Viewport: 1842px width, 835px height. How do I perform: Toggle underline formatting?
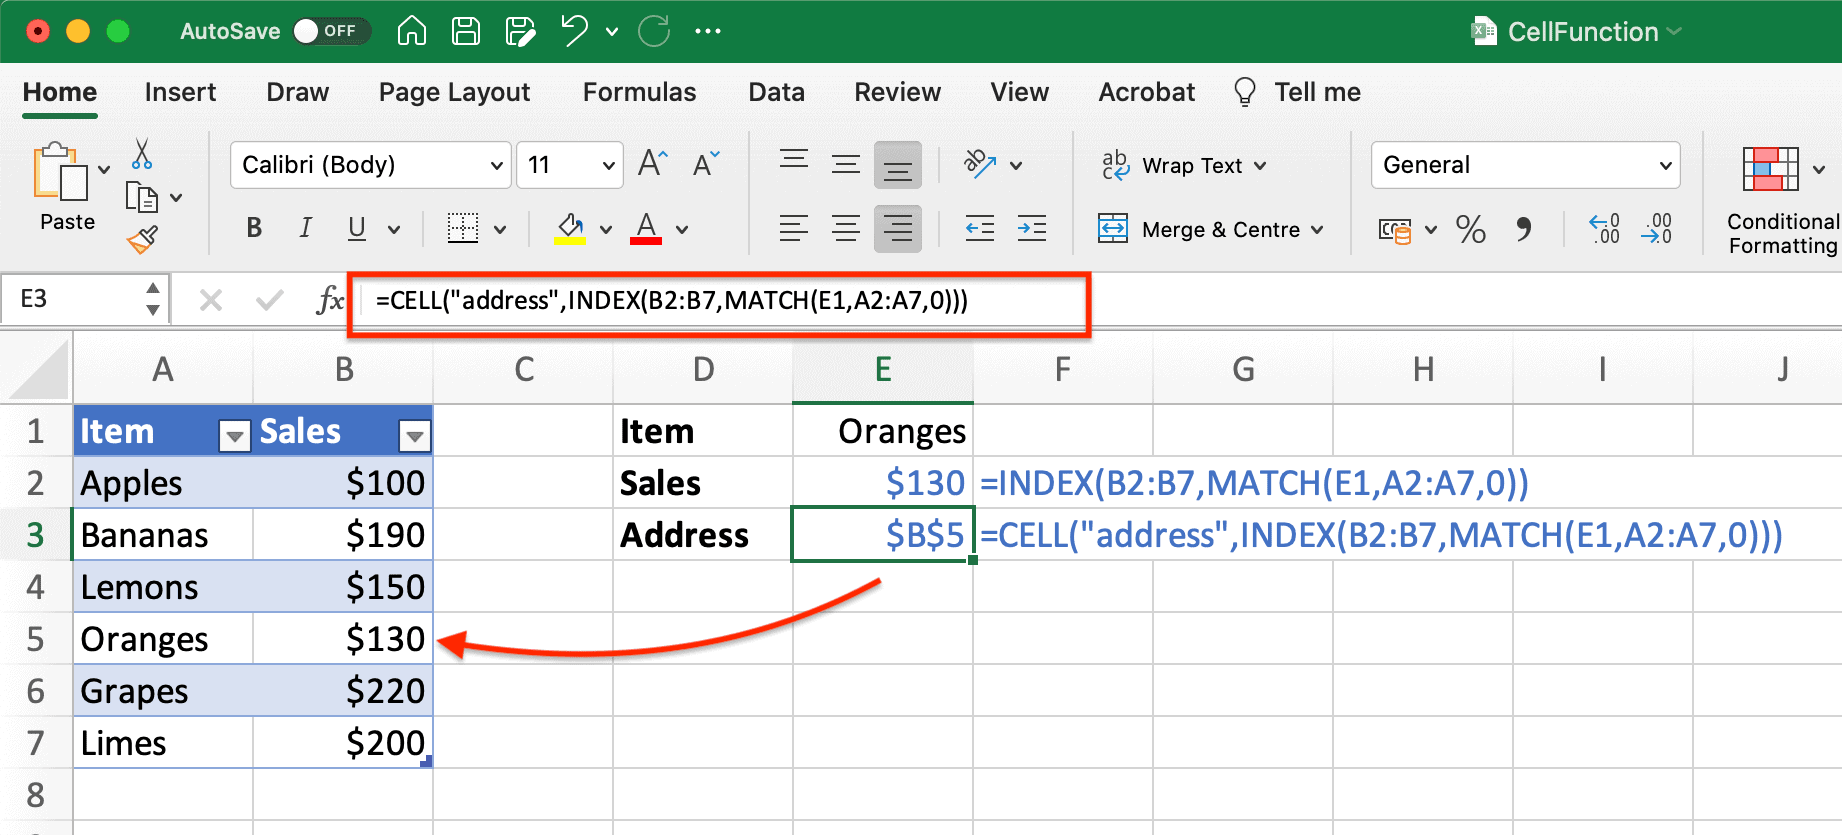pos(357,229)
